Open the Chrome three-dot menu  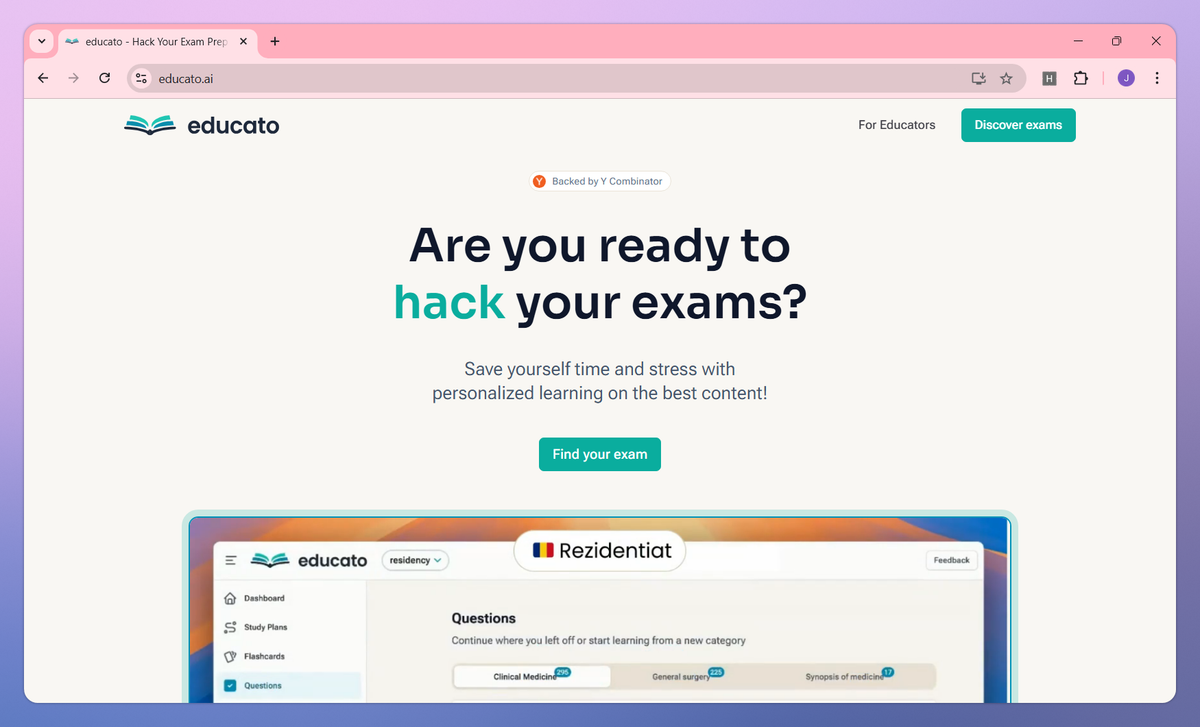point(1157,78)
